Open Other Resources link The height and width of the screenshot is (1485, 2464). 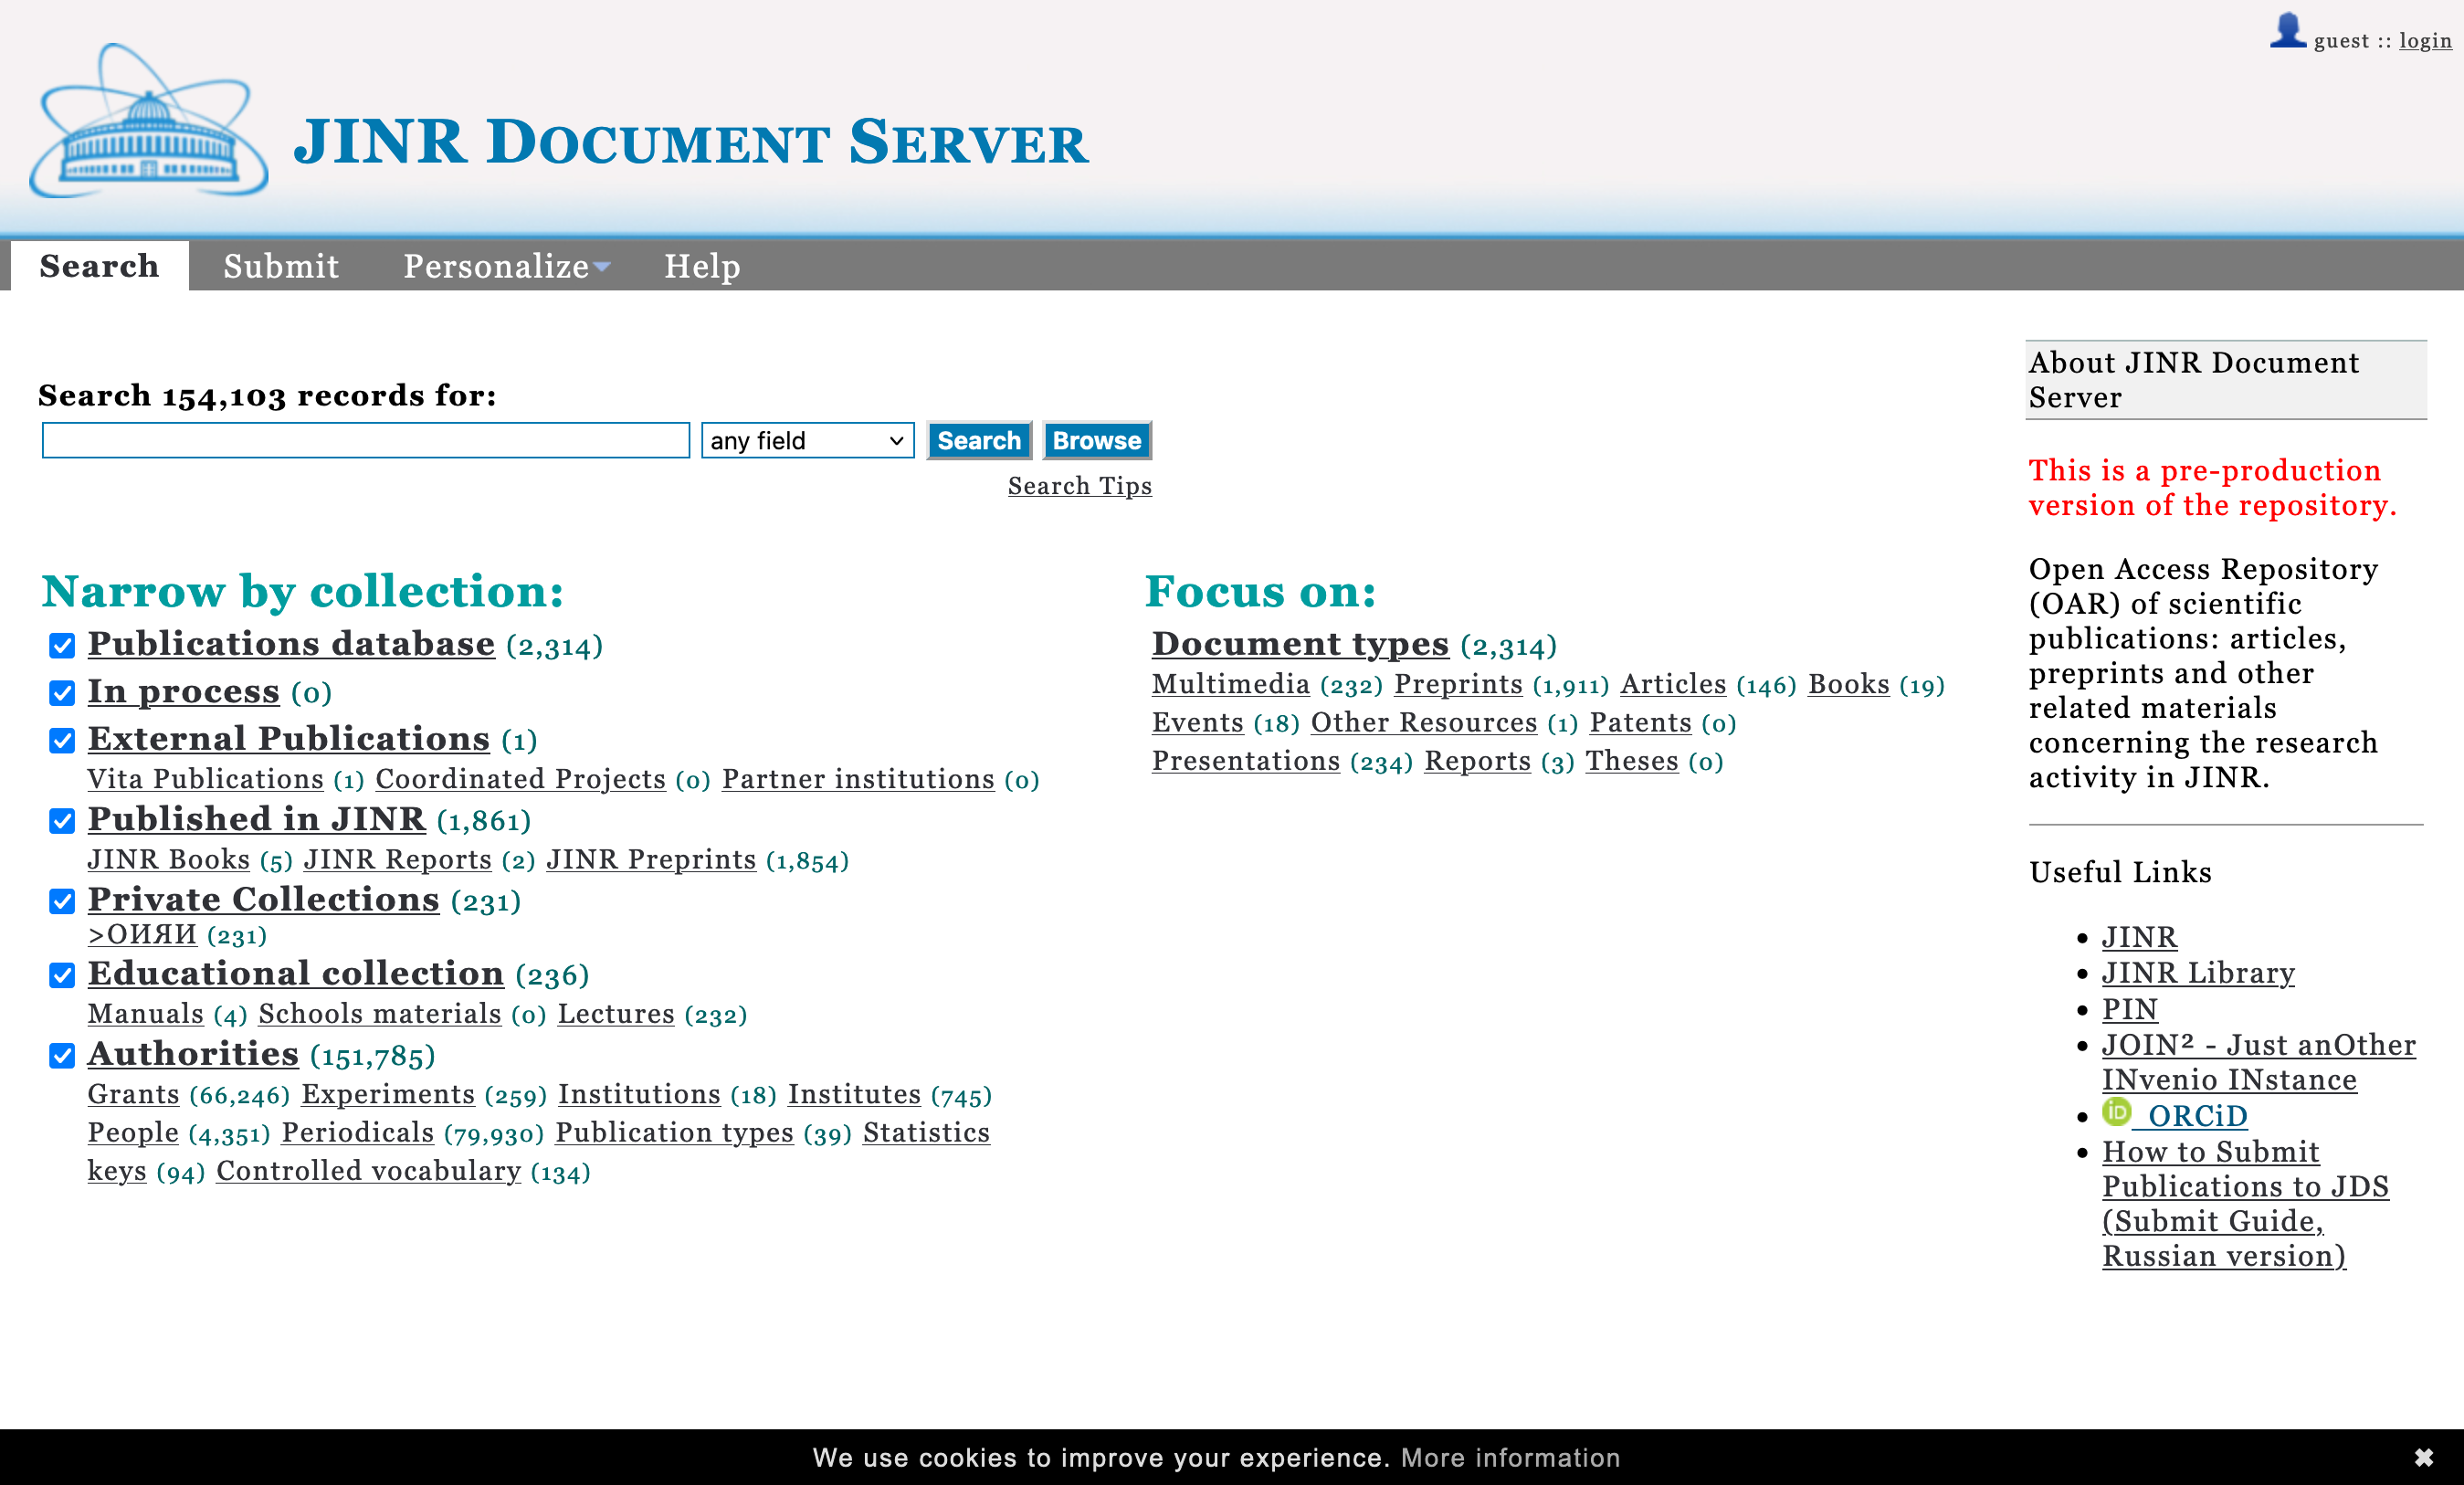click(x=1424, y=722)
